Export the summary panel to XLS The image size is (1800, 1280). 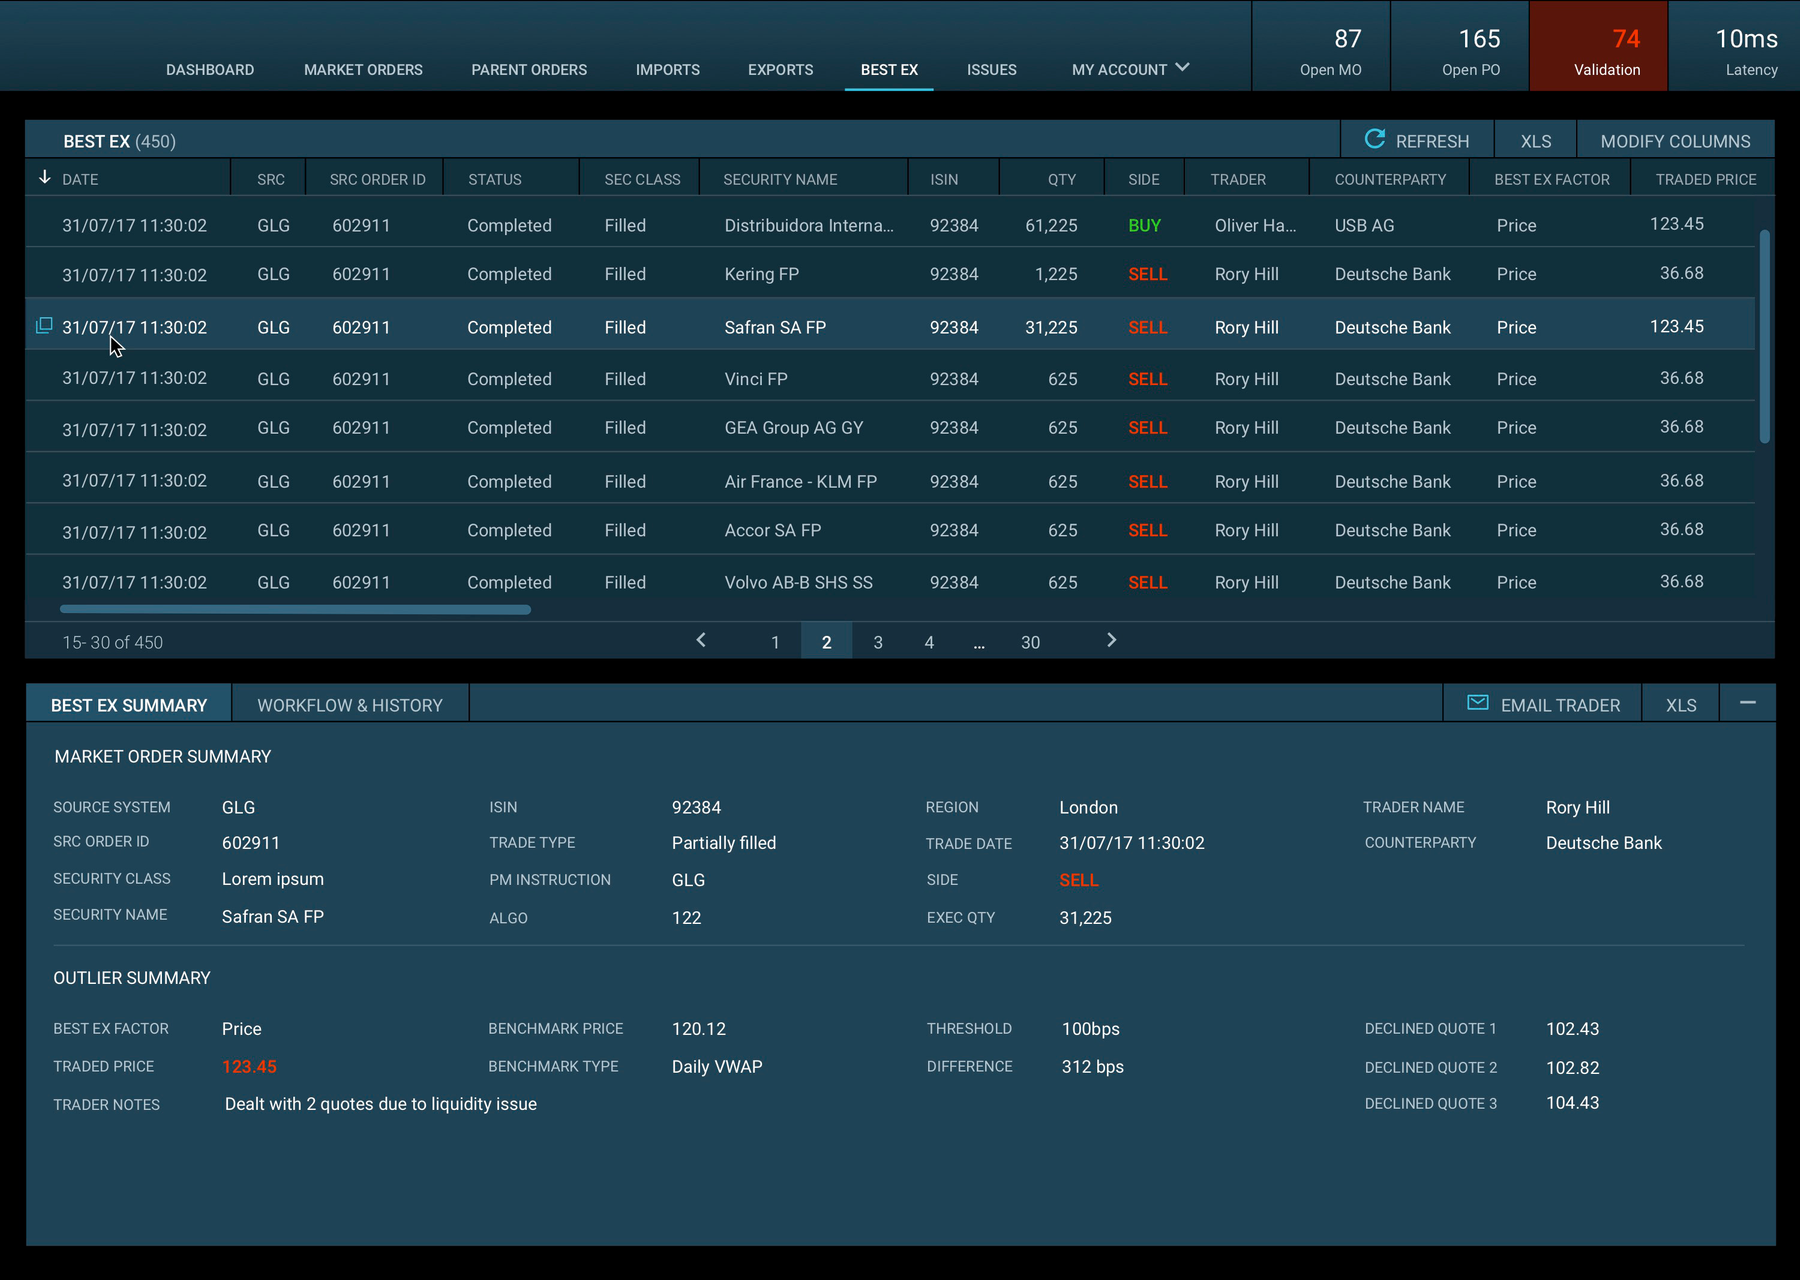1681,705
